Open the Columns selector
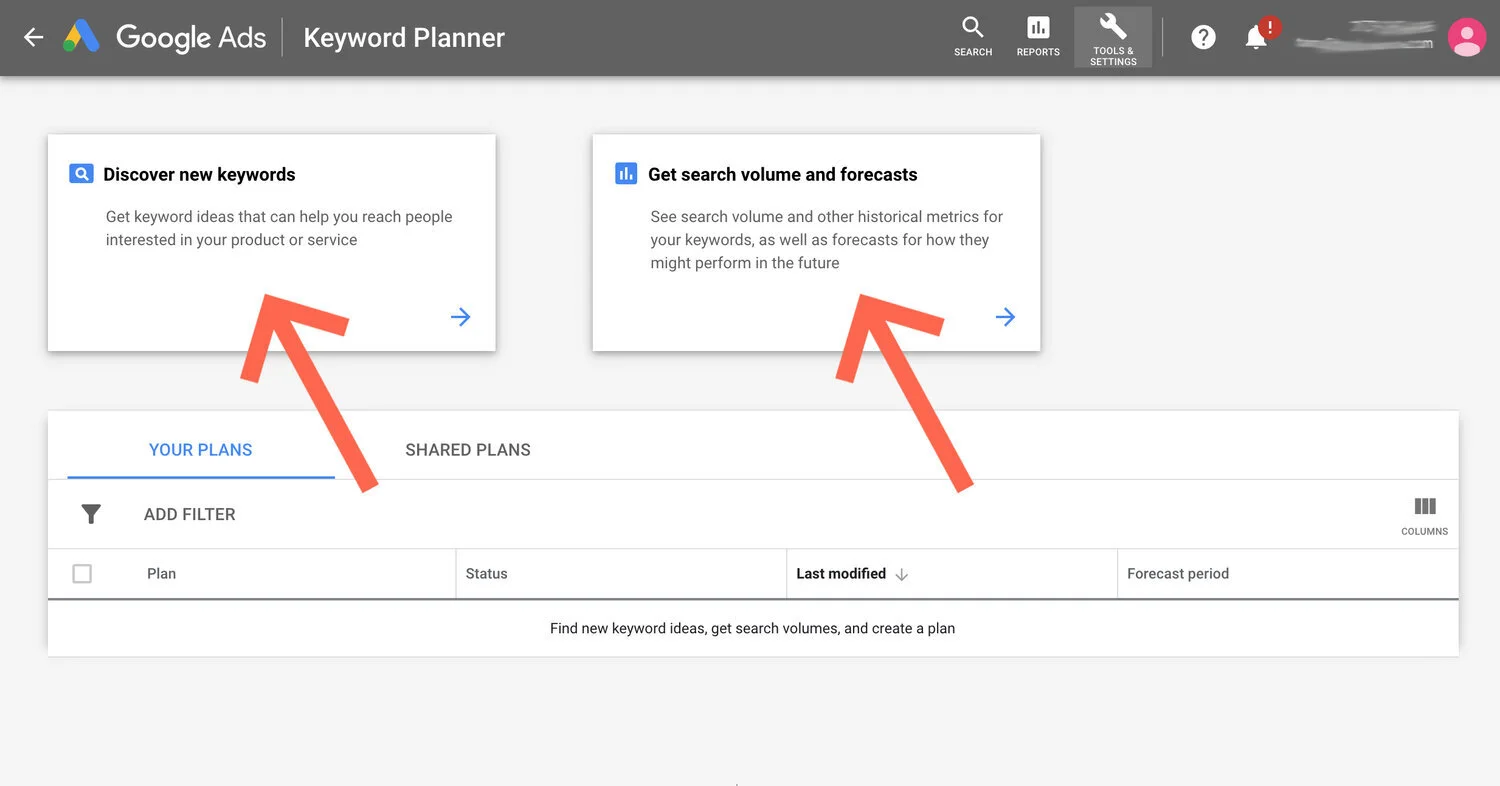 pyautogui.click(x=1425, y=516)
